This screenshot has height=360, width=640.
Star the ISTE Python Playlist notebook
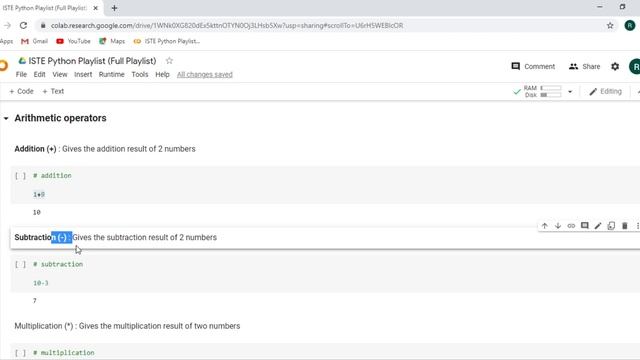169,61
